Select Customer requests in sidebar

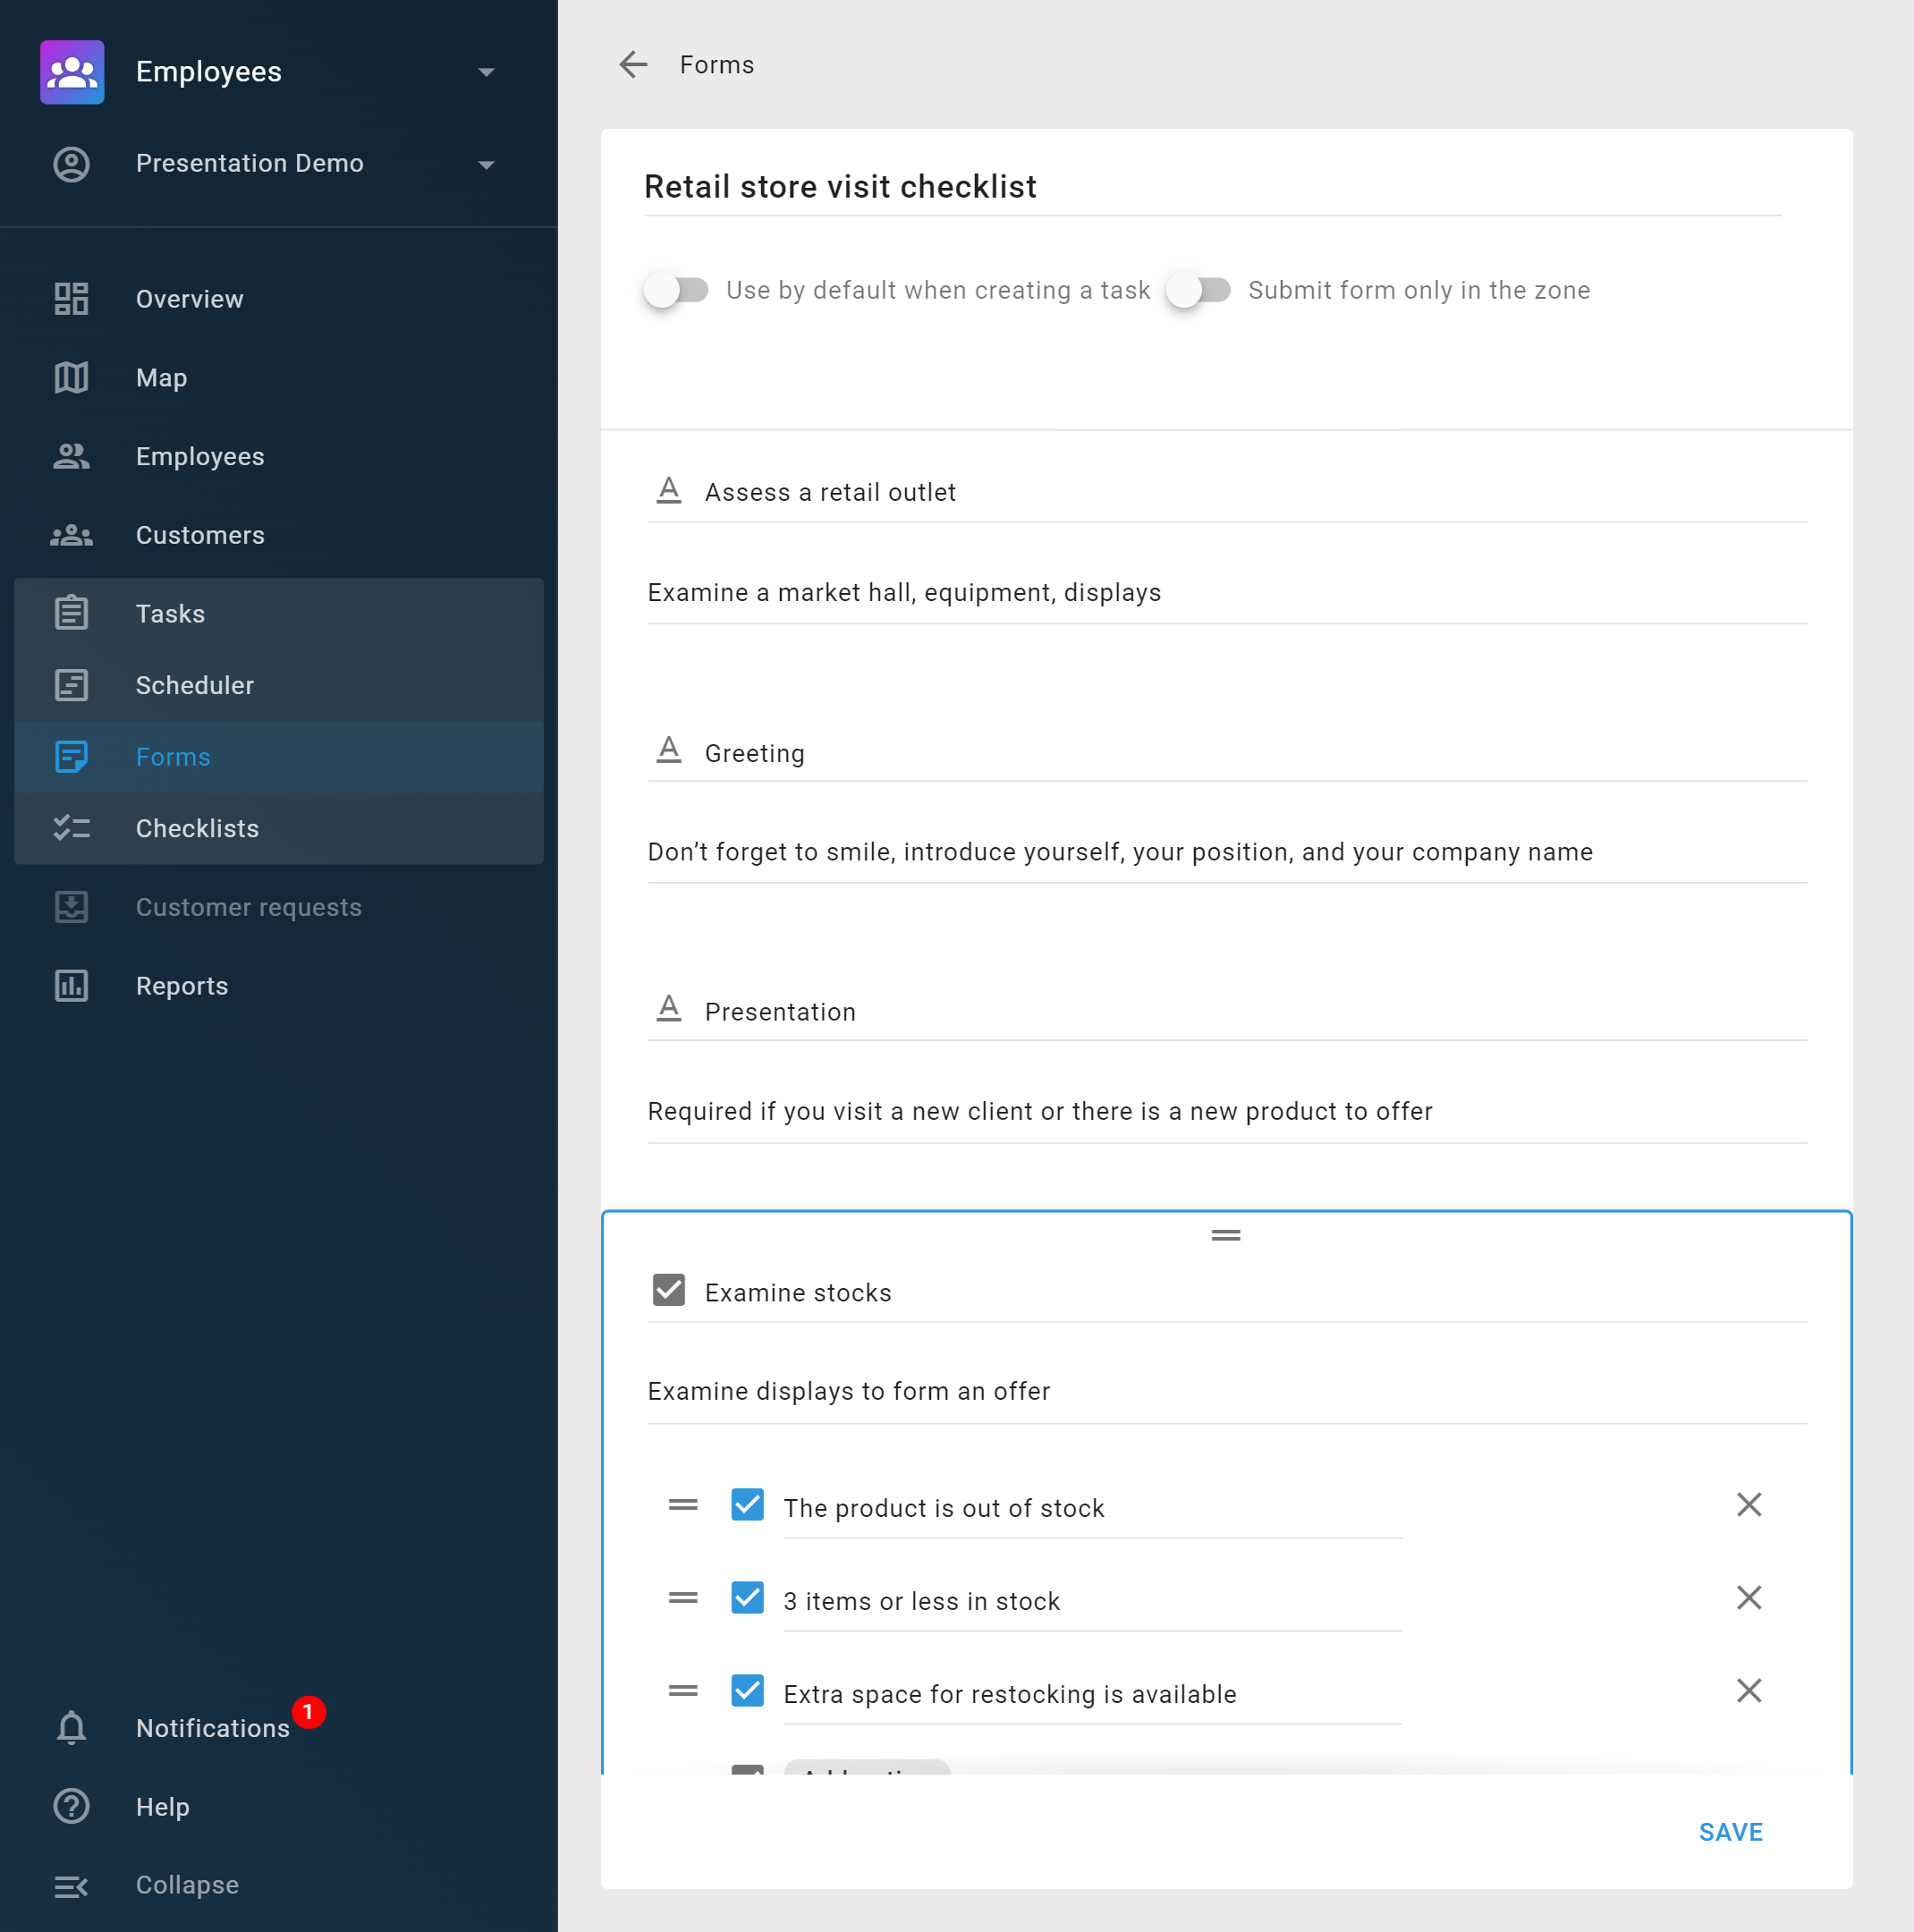pyautogui.click(x=249, y=906)
